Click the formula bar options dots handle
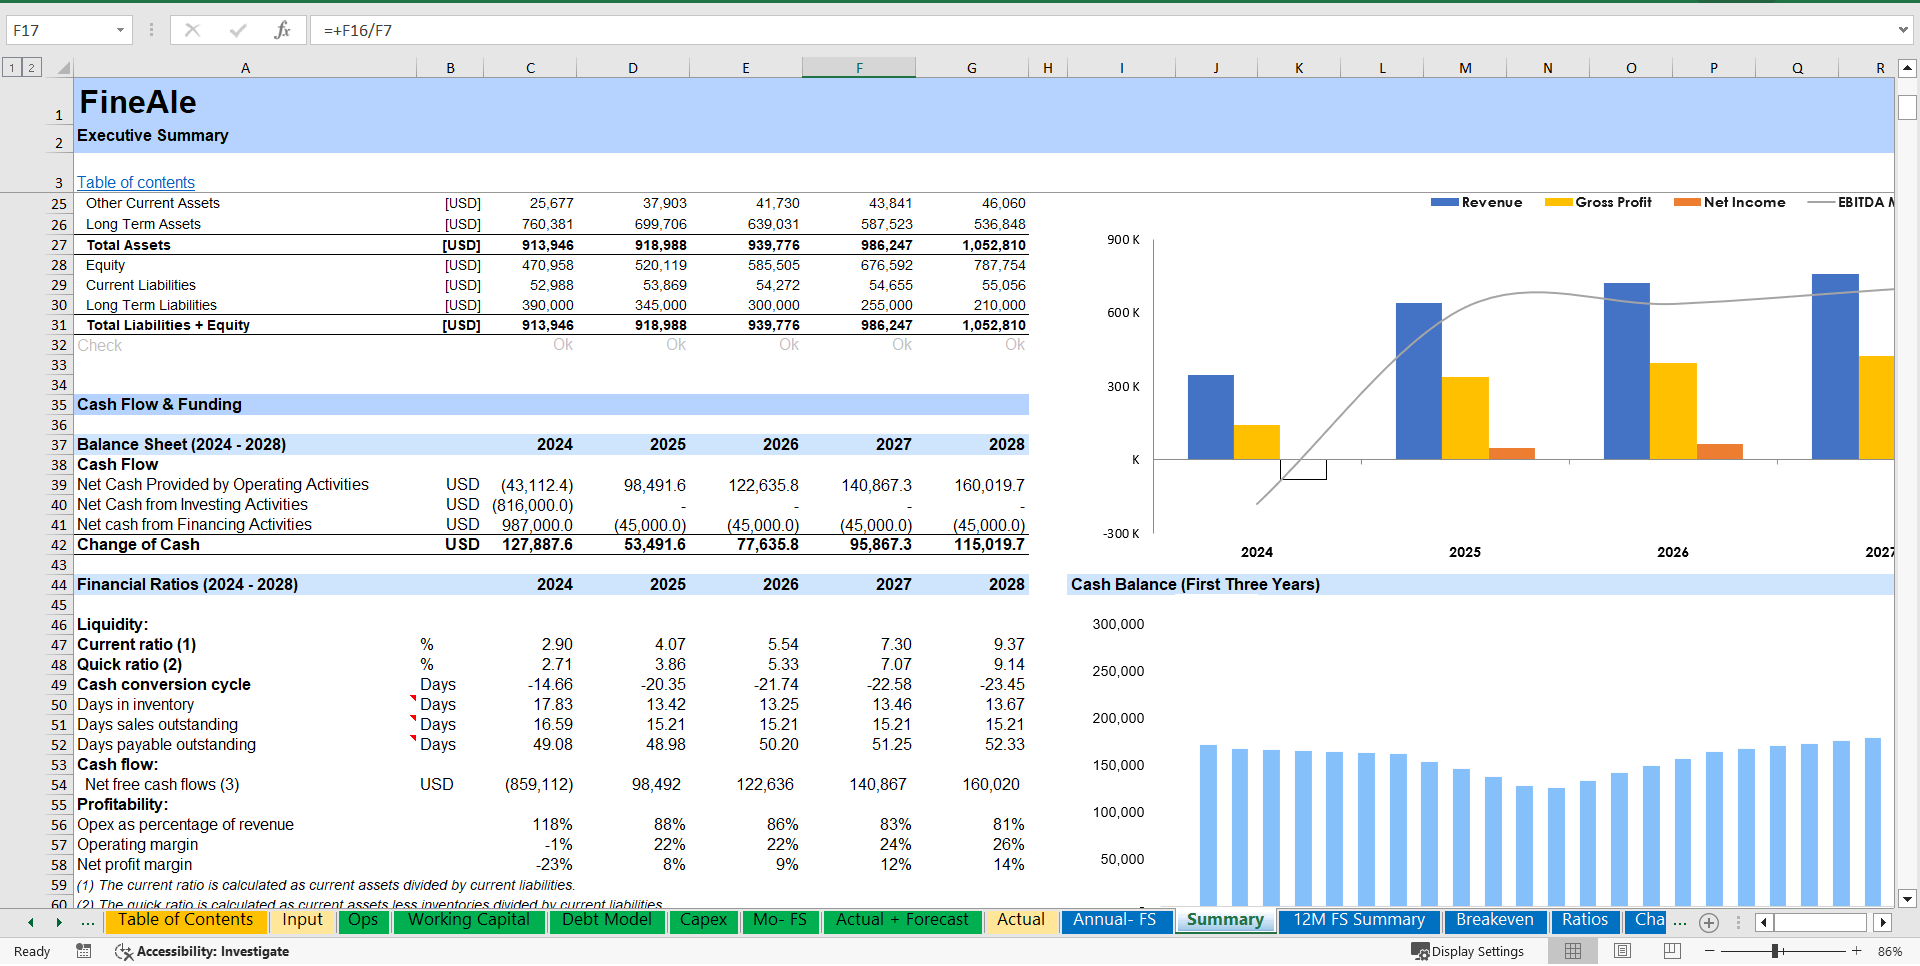 tap(151, 30)
